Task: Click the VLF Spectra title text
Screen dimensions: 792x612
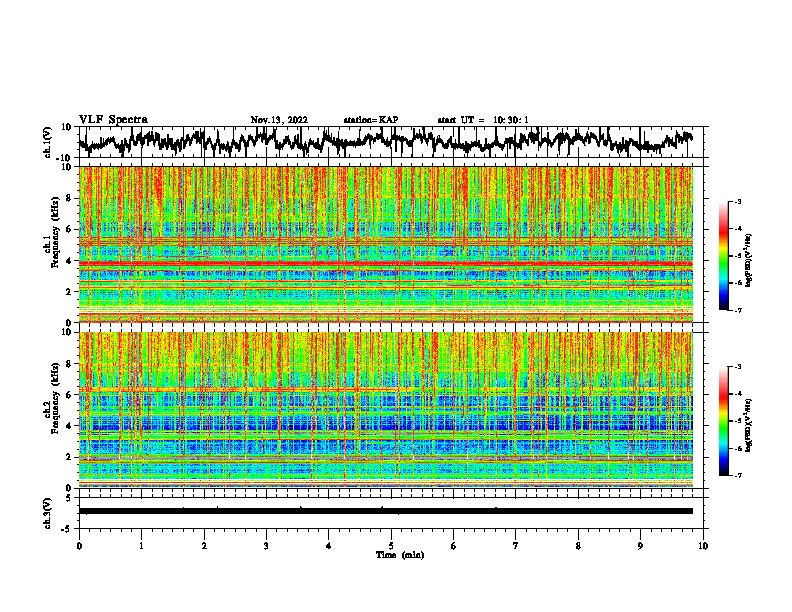Action: coord(113,120)
